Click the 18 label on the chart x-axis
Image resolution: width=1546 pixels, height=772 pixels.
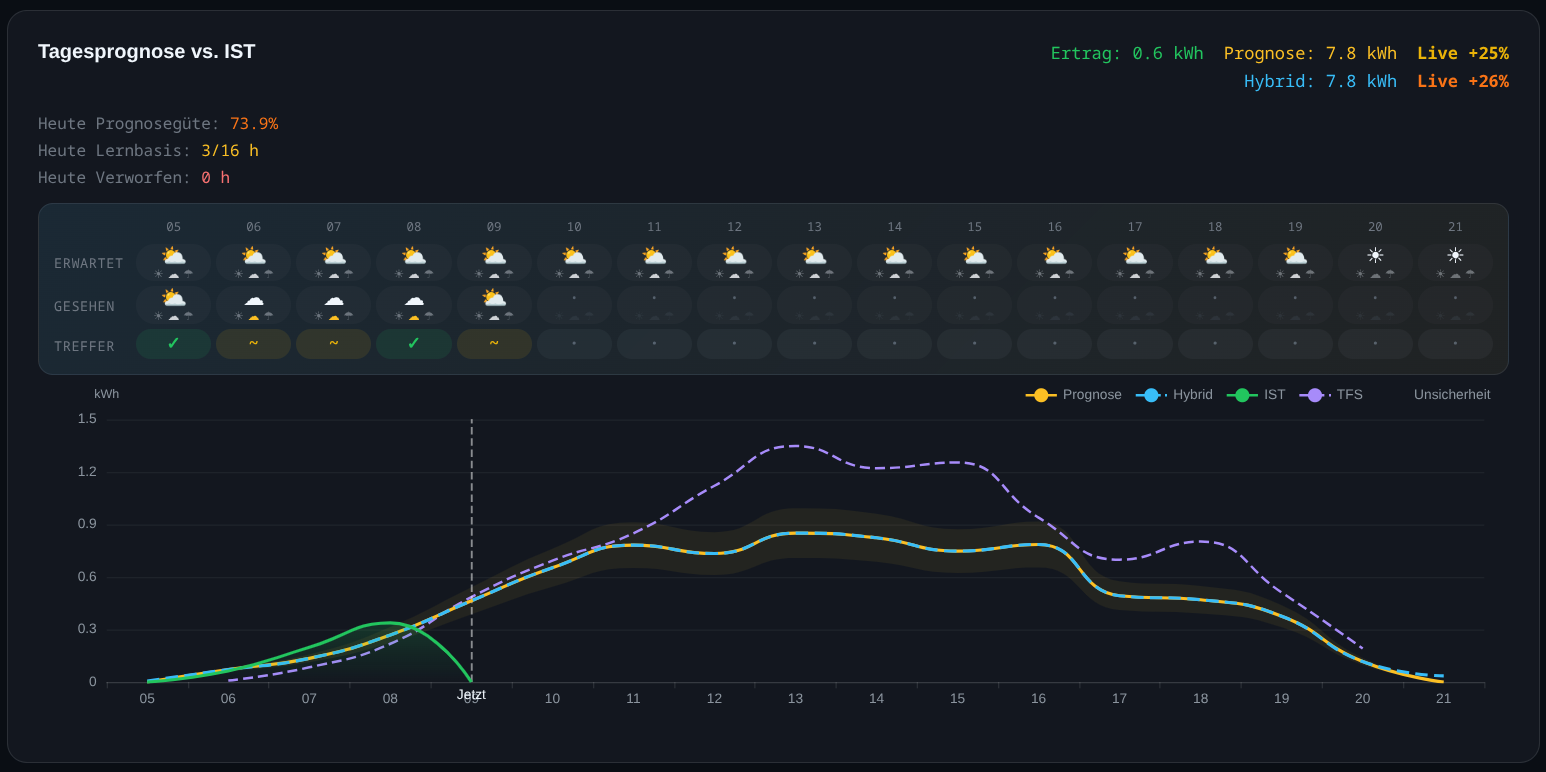pos(1200,698)
